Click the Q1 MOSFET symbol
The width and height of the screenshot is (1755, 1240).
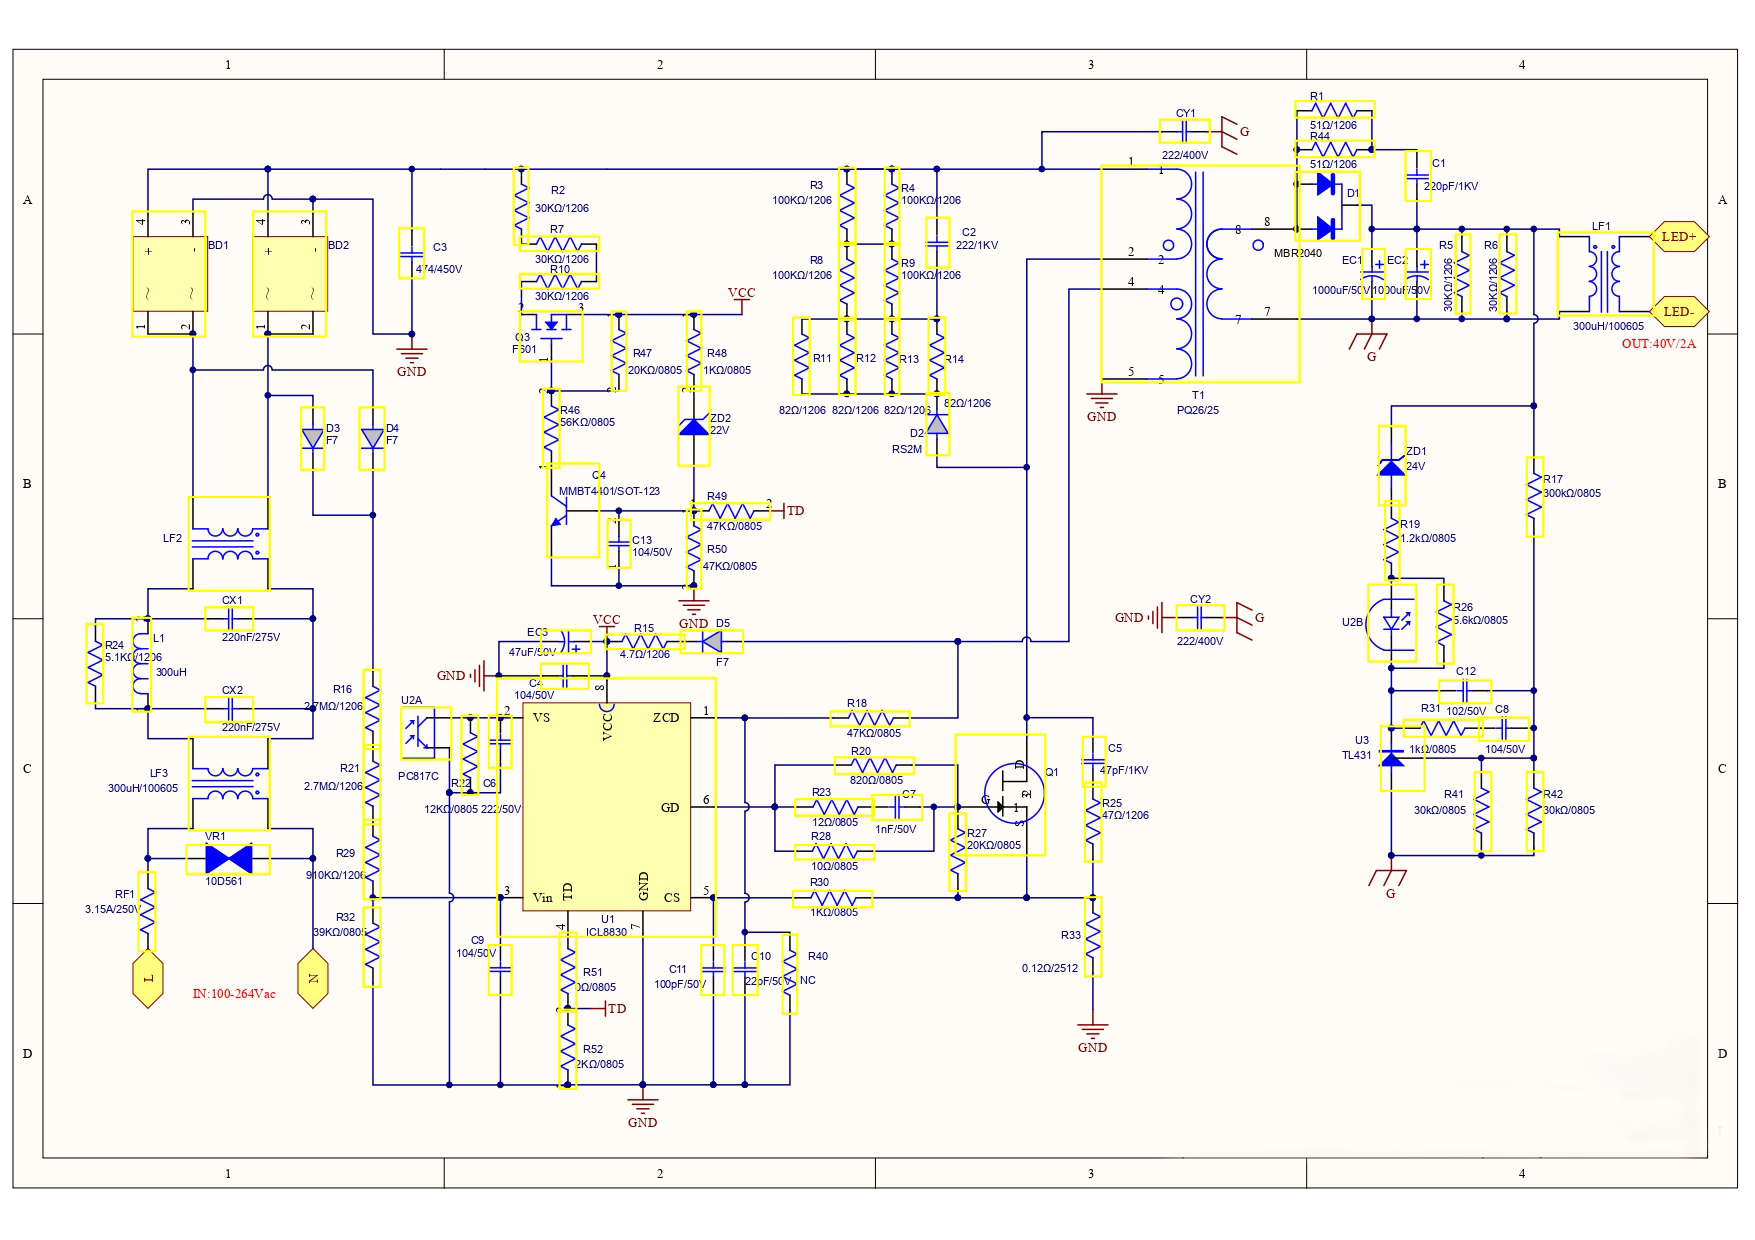point(1000,796)
